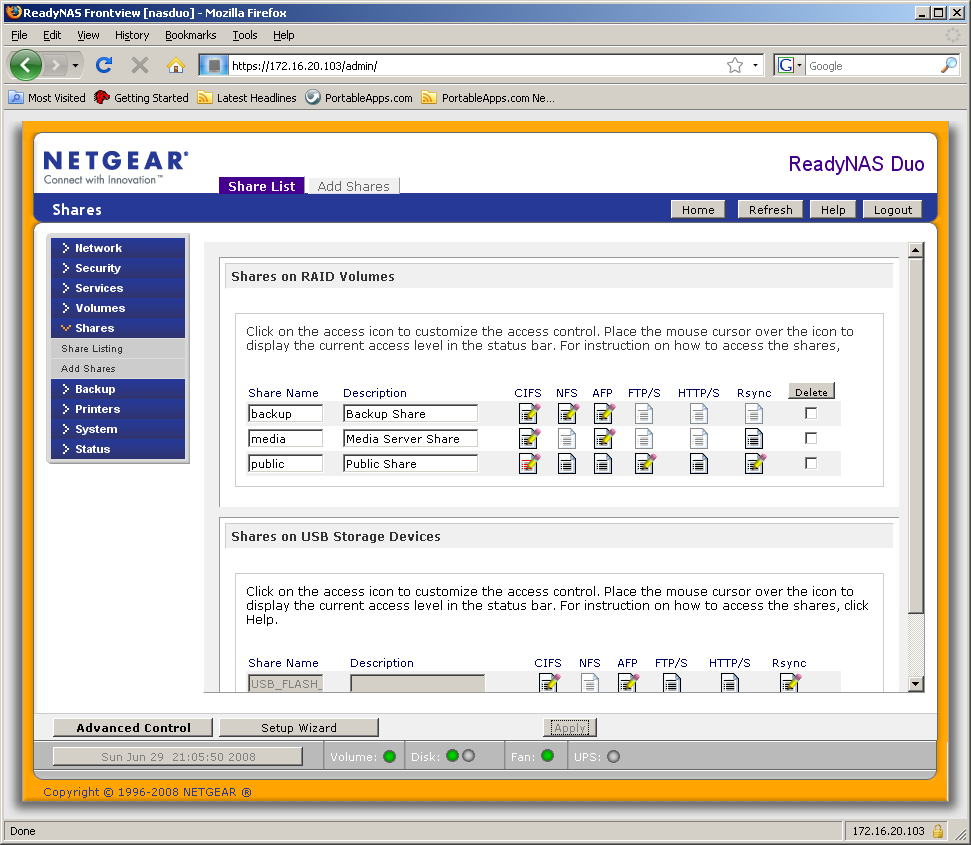Click the Delete button above checkboxes
This screenshot has height=845, width=971.
click(x=811, y=391)
